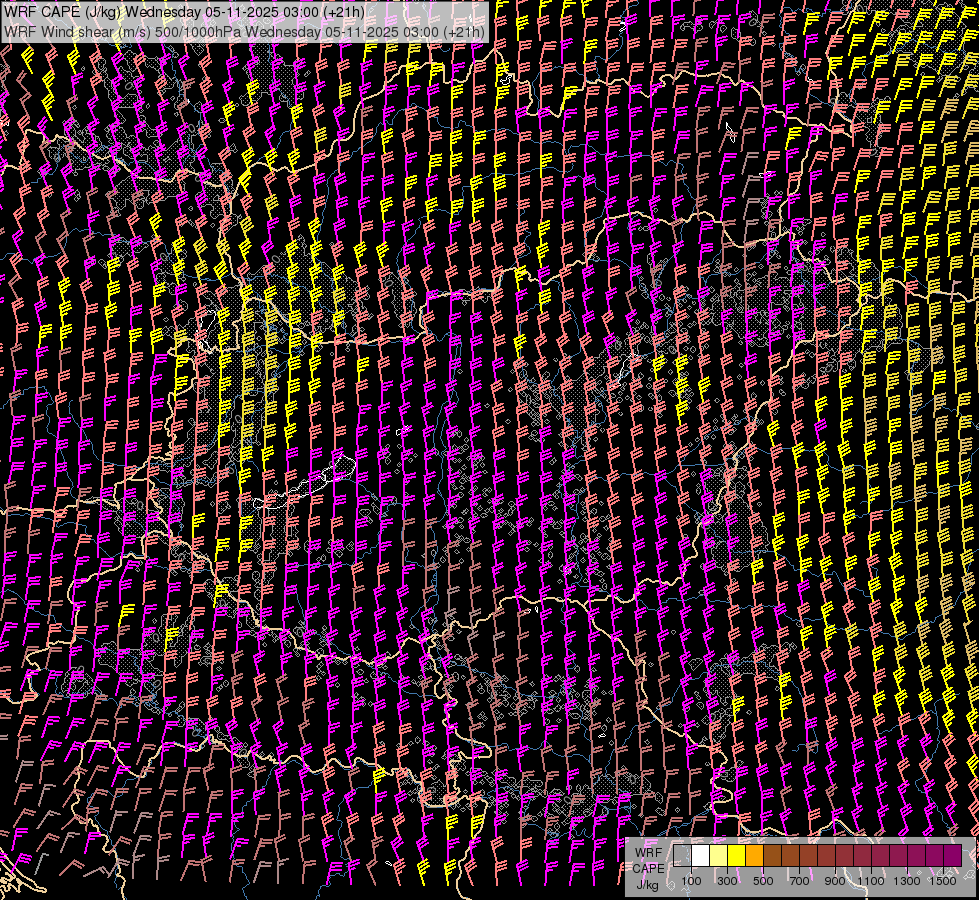Click the CAPE word in the legend
Screen dimensions: 979x900
(647, 868)
